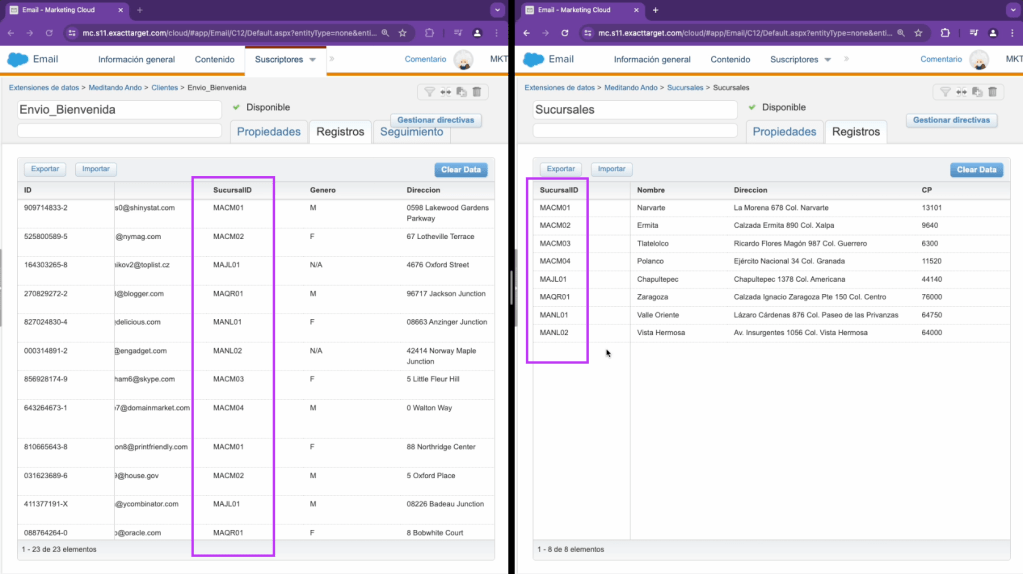Open Chrome extensions puzzle icon in Sucursales window

[x=944, y=33]
